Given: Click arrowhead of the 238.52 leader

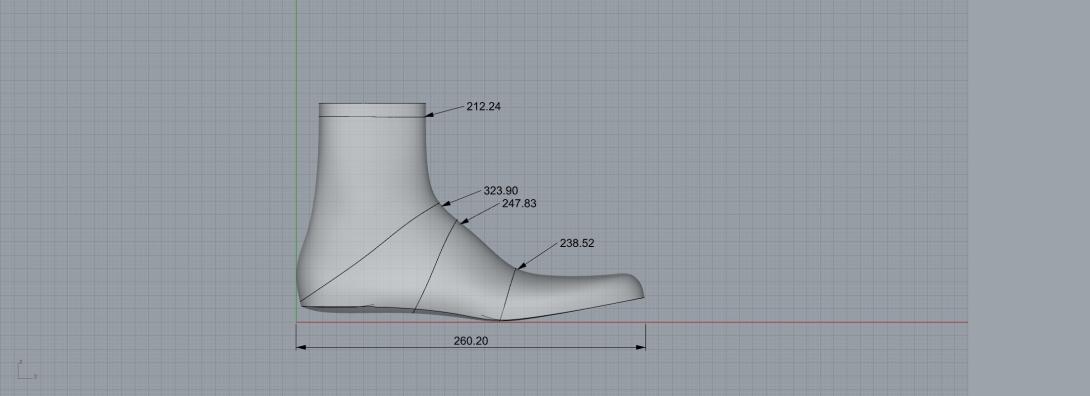Looking at the screenshot, I should coord(521,266).
